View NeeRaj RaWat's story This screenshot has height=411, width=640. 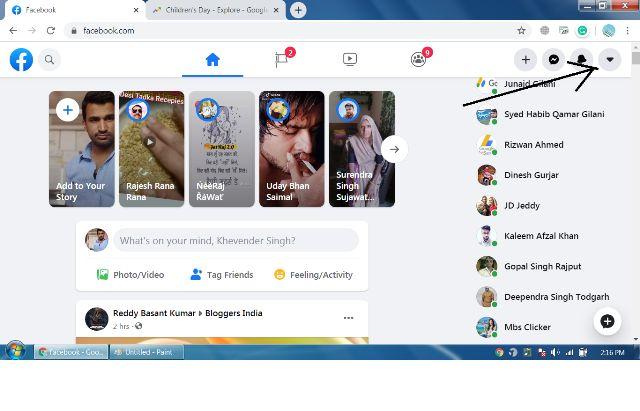[222, 149]
